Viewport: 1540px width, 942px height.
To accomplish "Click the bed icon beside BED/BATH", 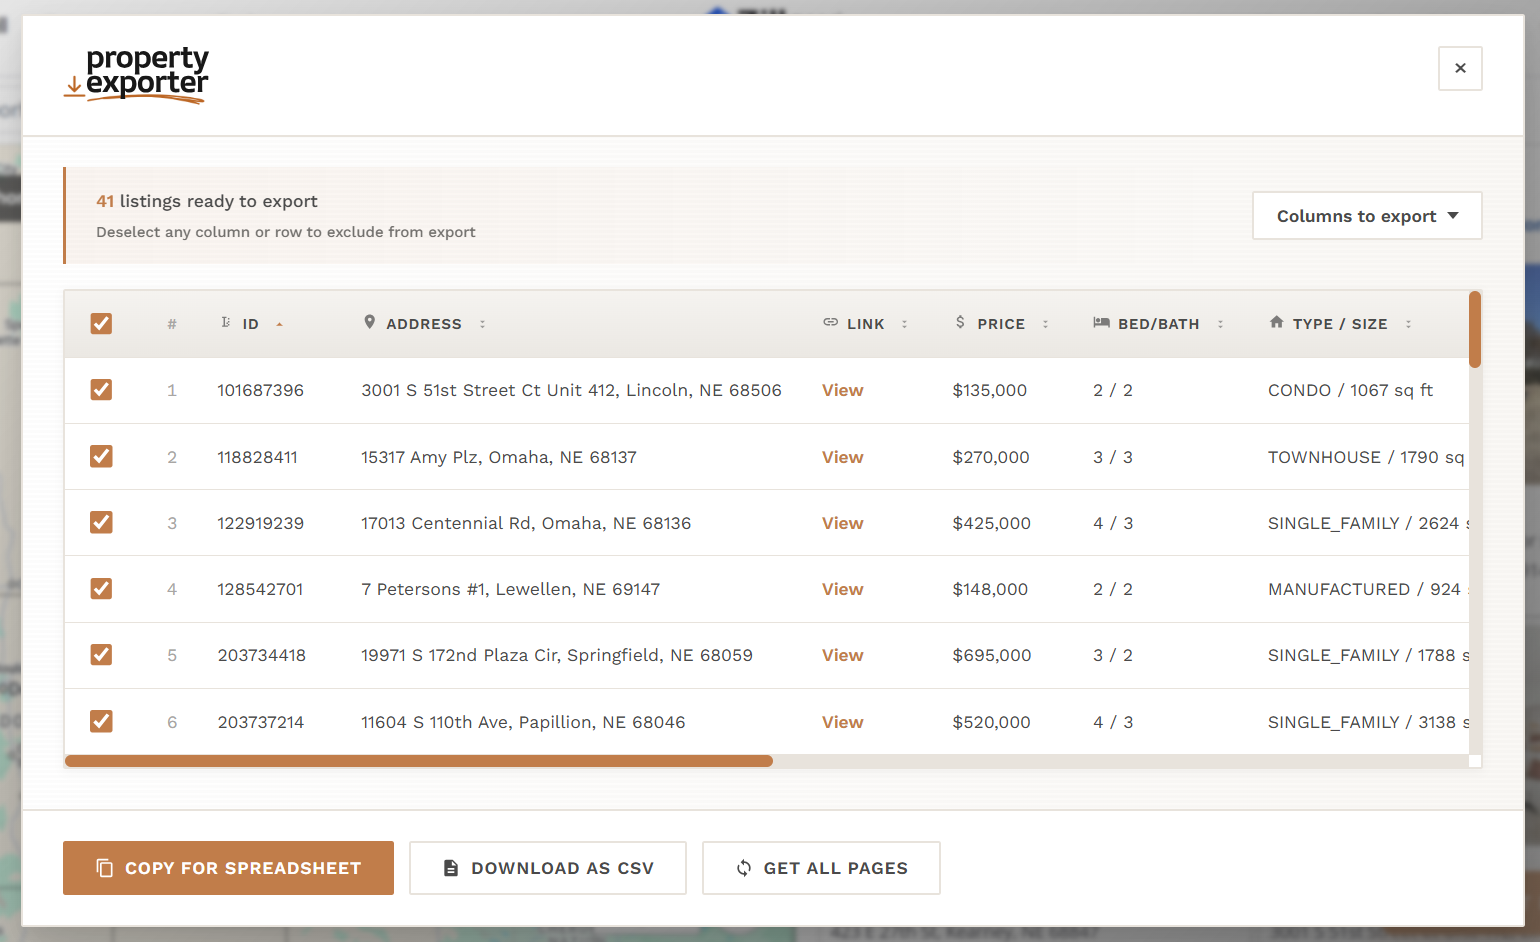I will pyautogui.click(x=1101, y=322).
